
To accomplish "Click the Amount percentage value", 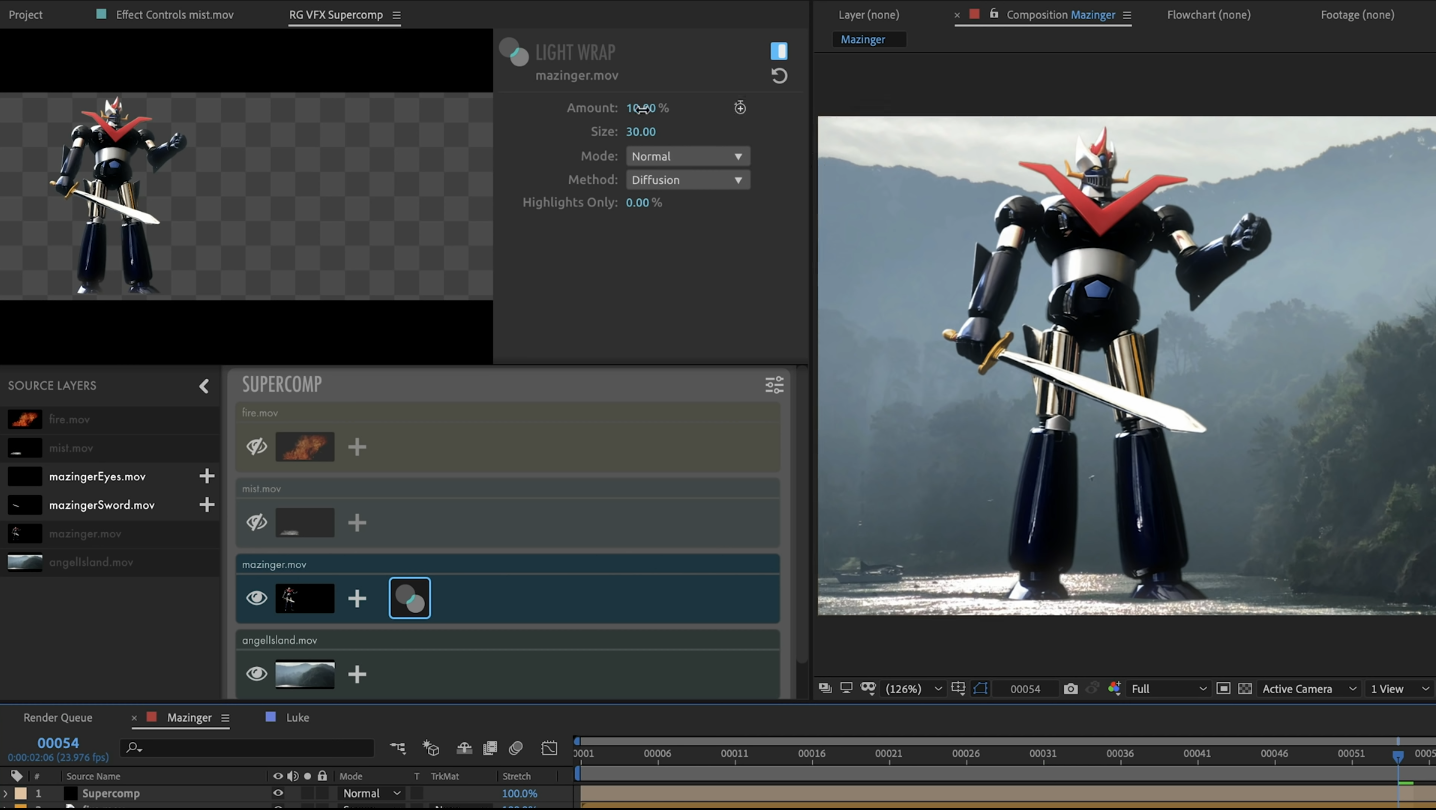I will pyautogui.click(x=641, y=108).
